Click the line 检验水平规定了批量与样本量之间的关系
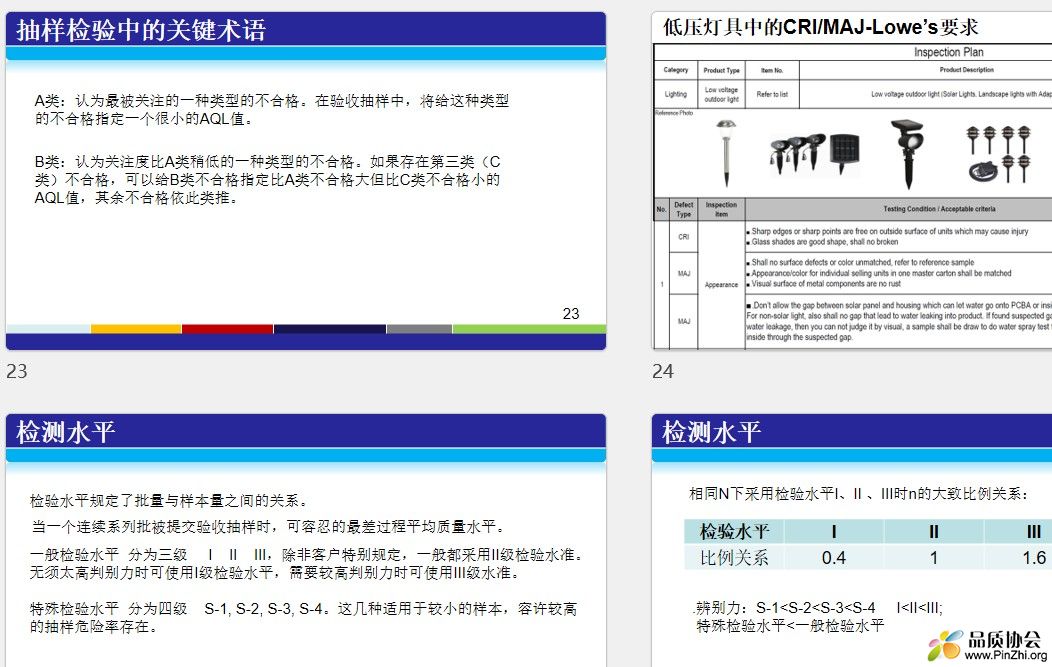The width and height of the screenshot is (1052, 667). 168,501
